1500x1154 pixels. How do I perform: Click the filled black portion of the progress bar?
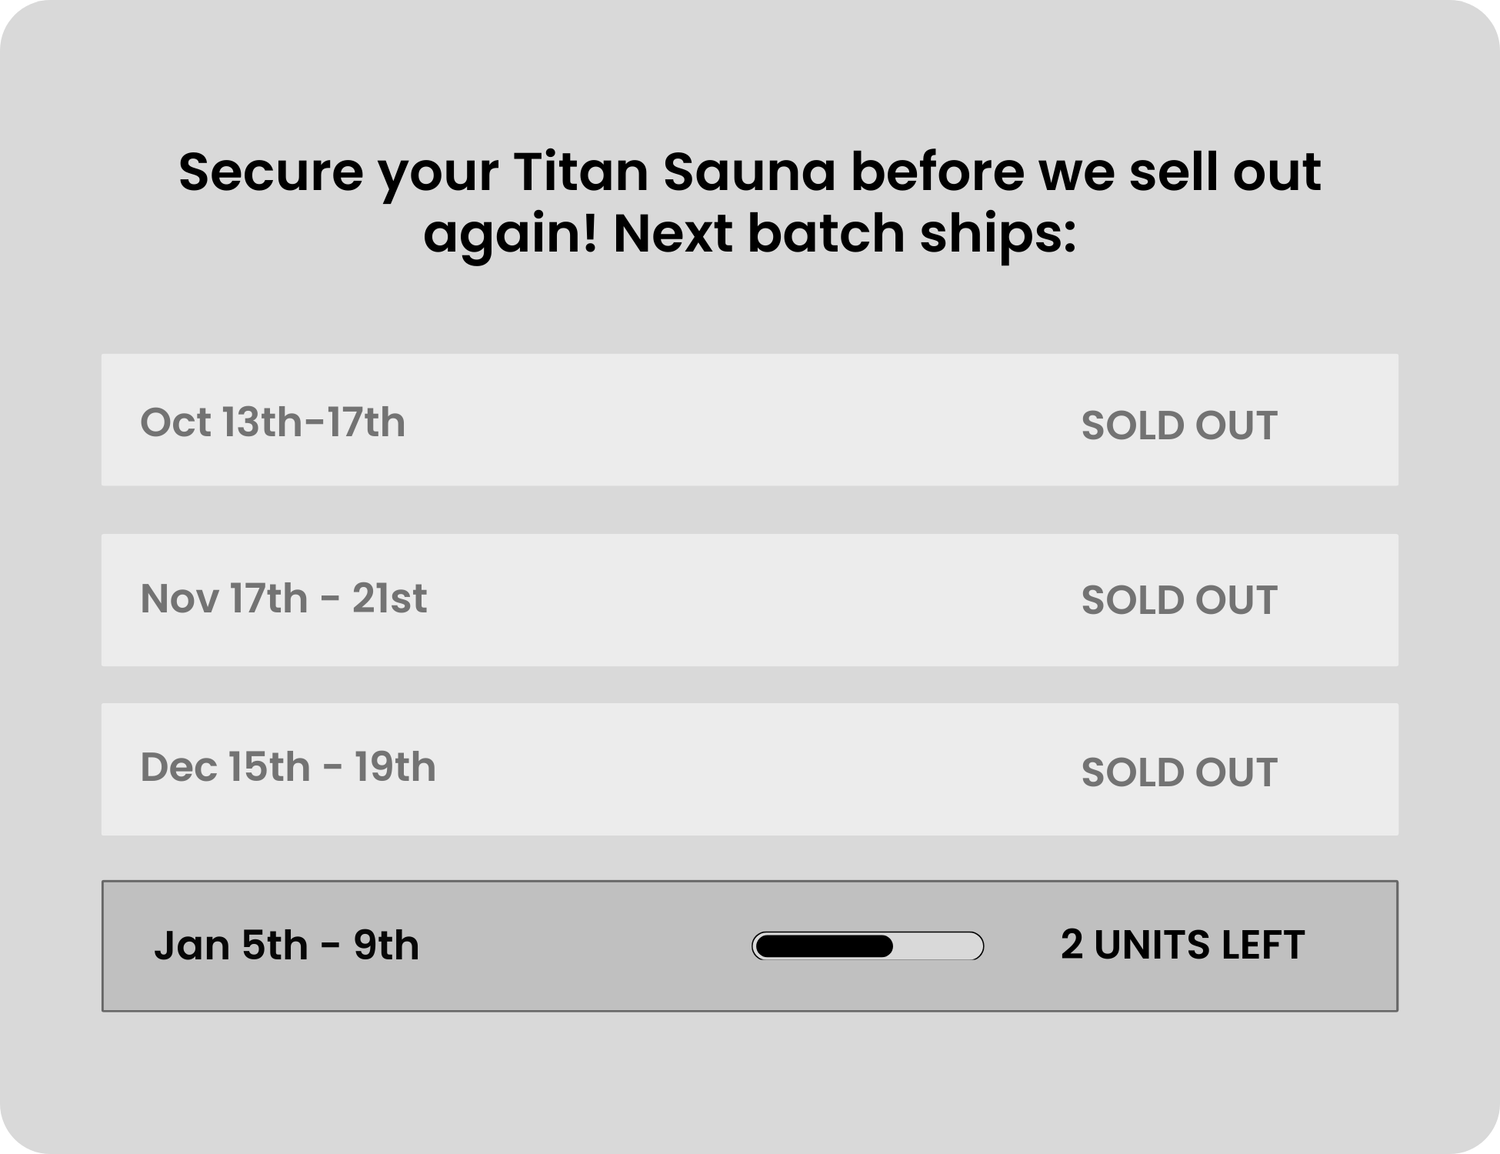823,946
